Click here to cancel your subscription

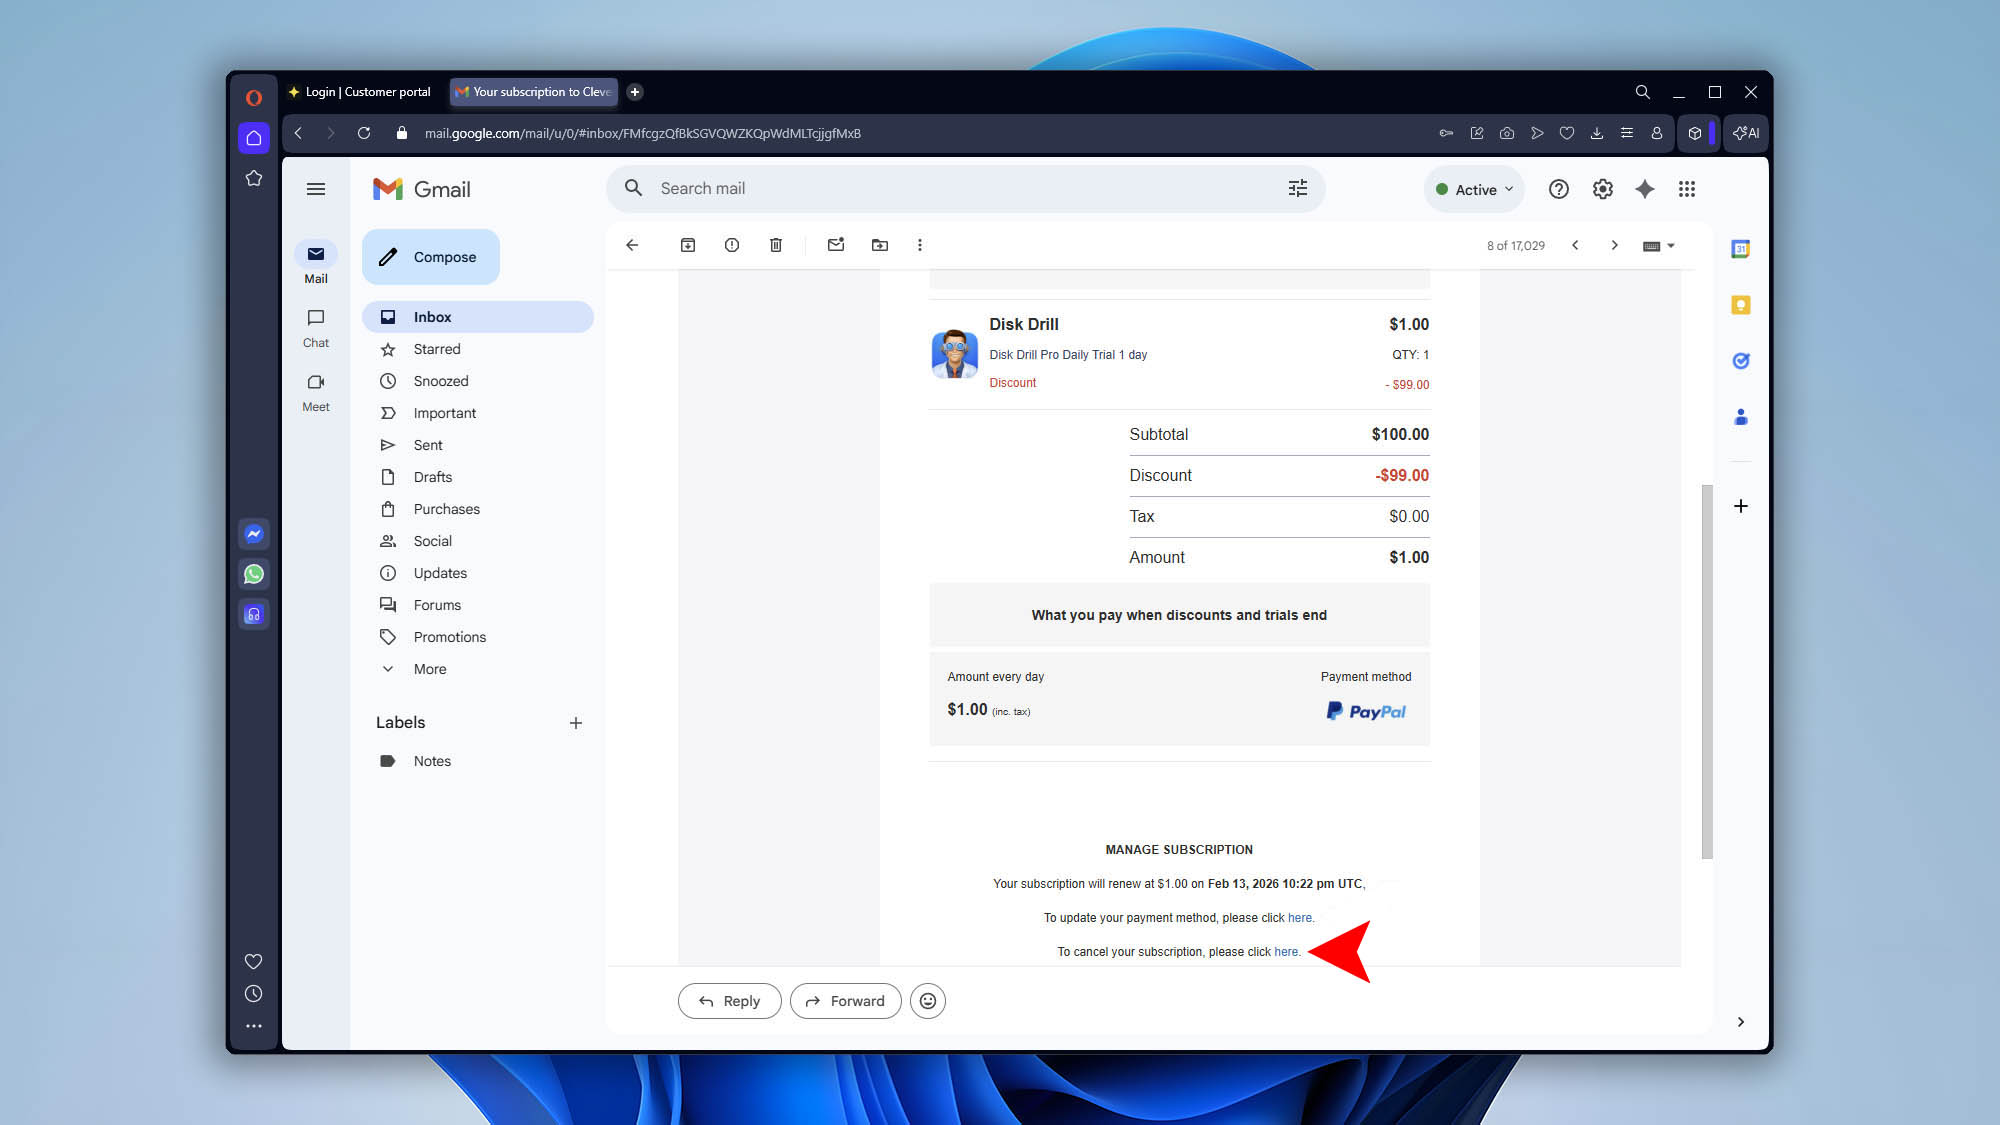coord(1287,951)
